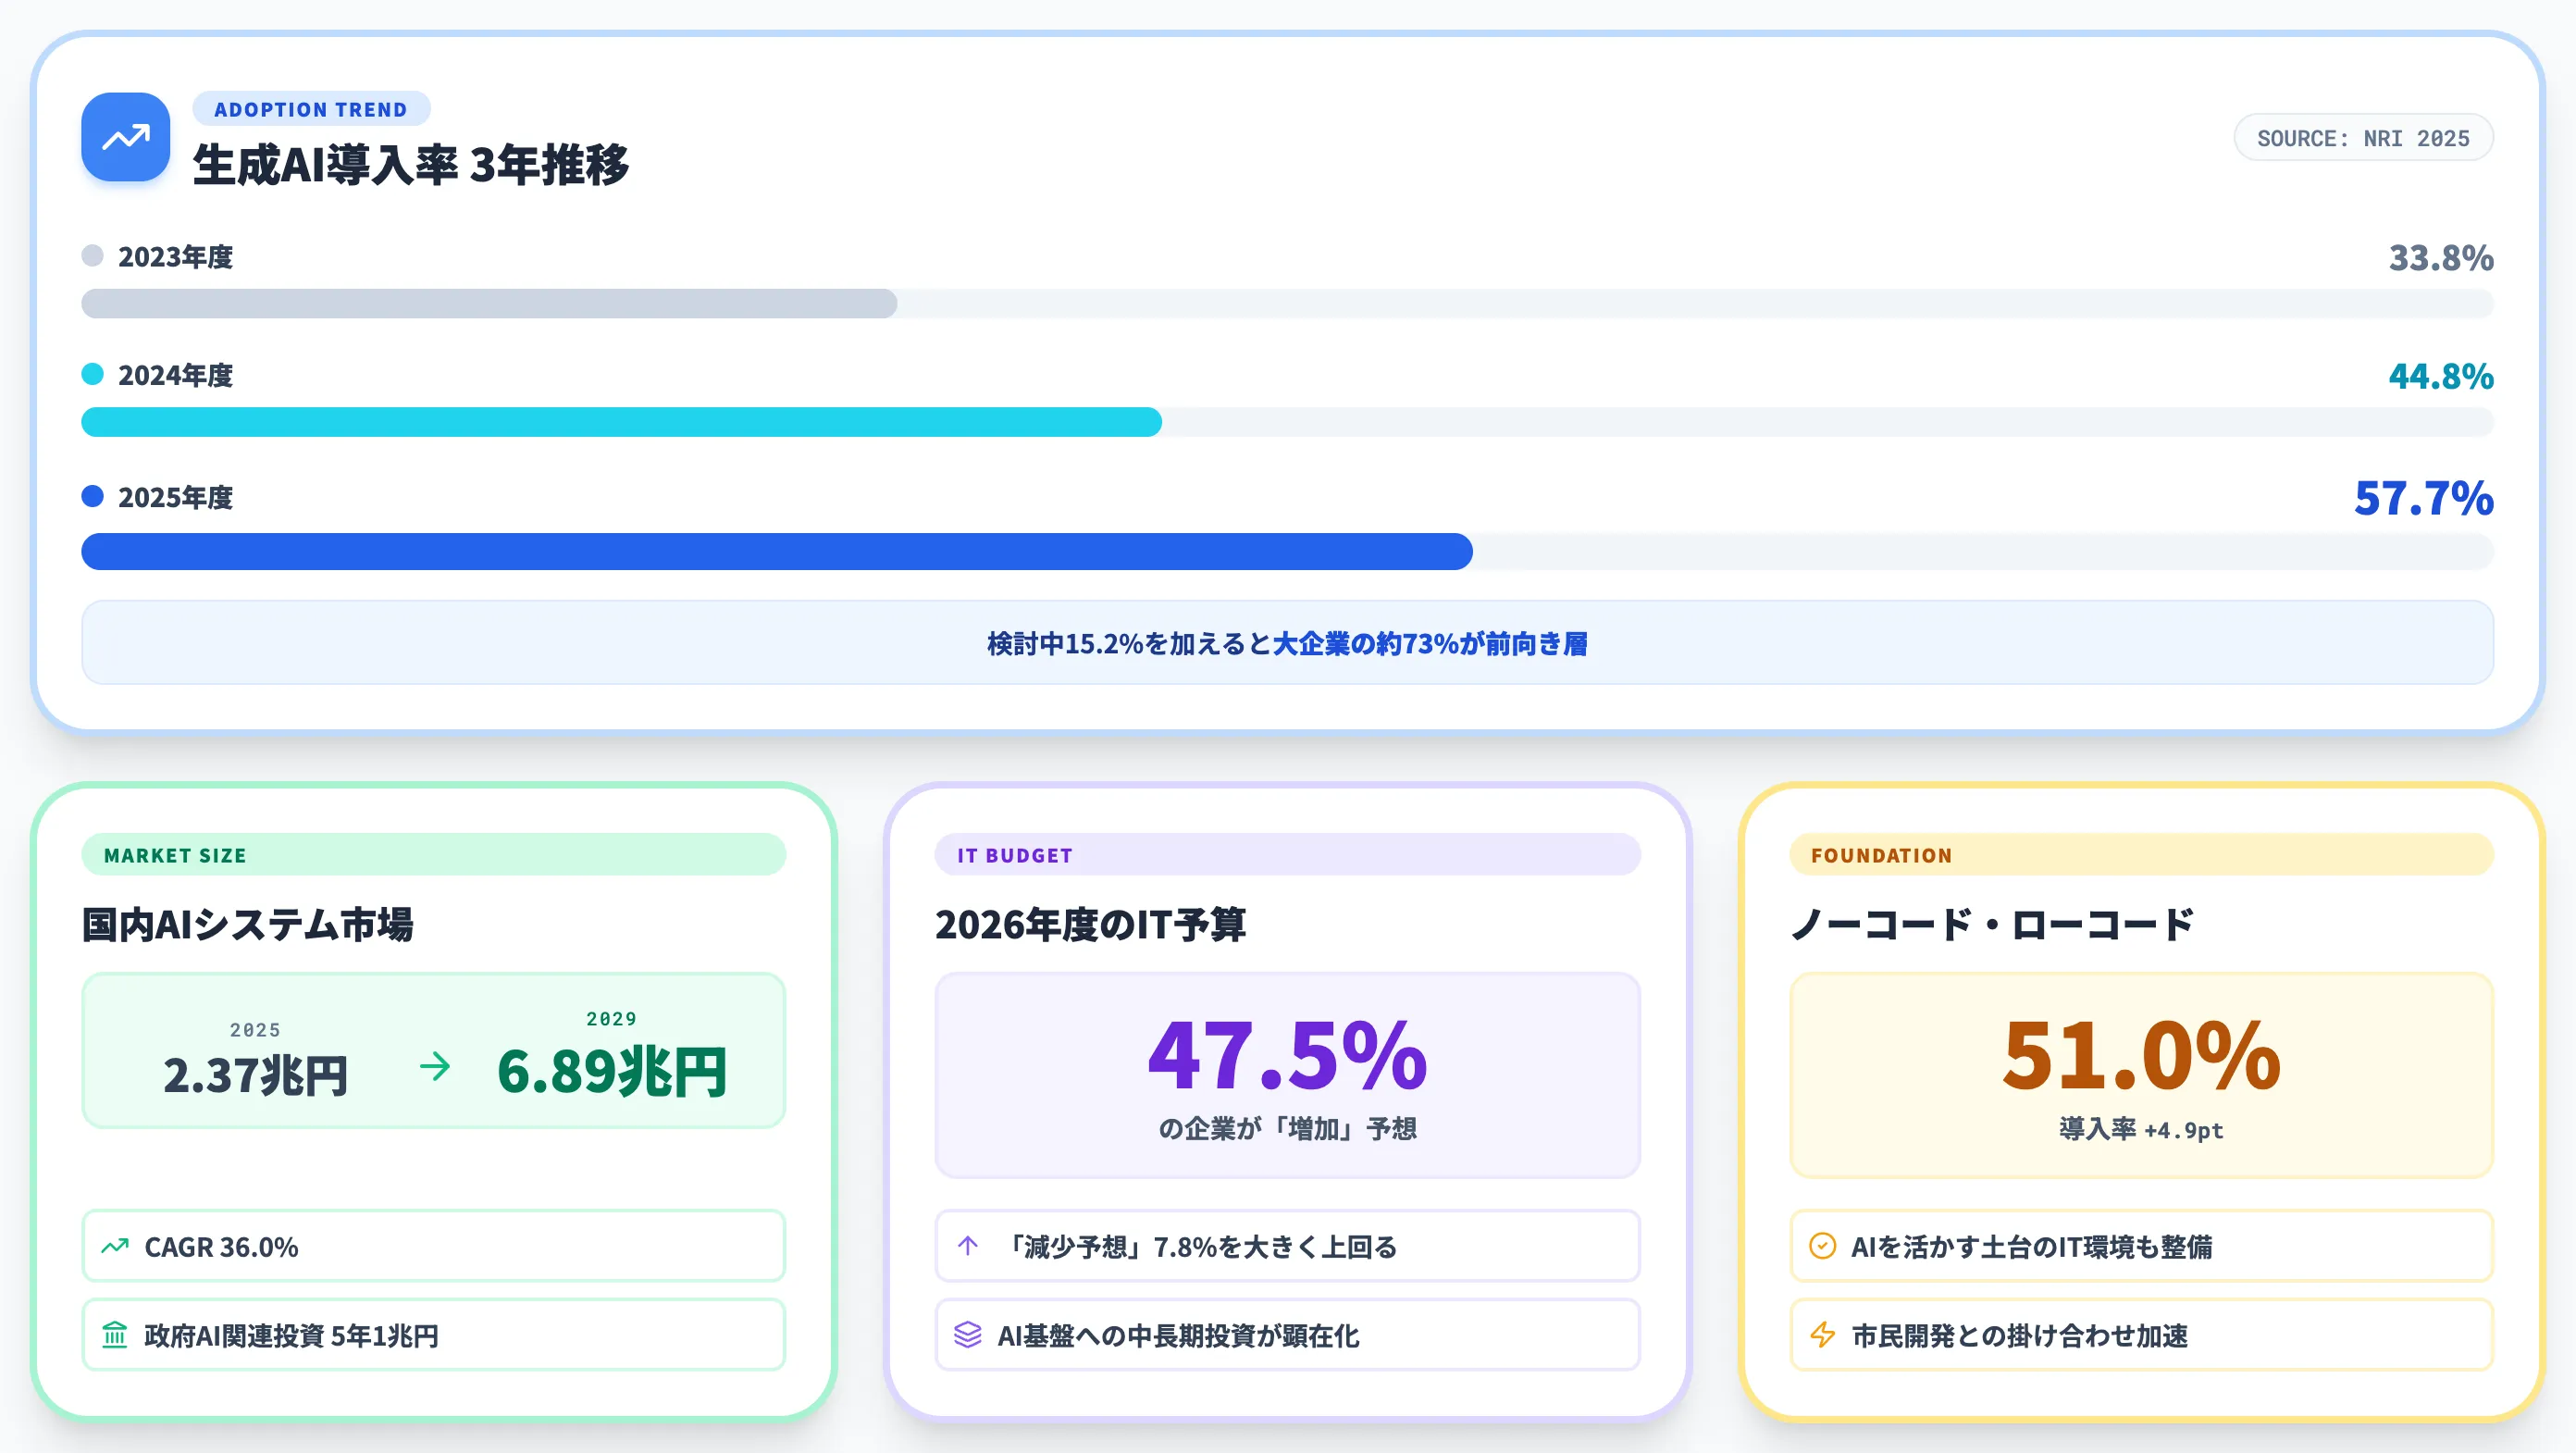Click the 33.8% value
2576x1453 pixels.
coord(2441,258)
